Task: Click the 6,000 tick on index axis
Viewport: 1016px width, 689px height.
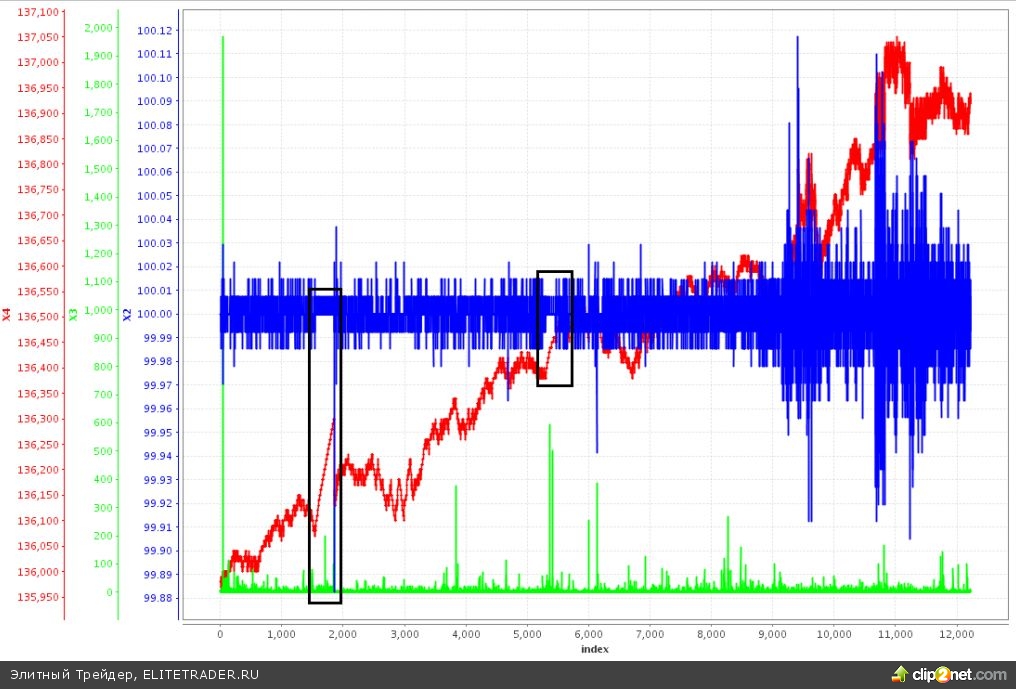Action: pos(589,633)
